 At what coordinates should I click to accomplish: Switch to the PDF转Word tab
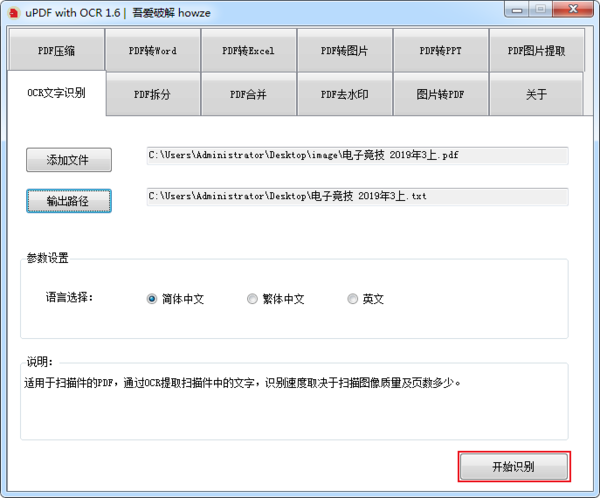pyautogui.click(x=153, y=50)
